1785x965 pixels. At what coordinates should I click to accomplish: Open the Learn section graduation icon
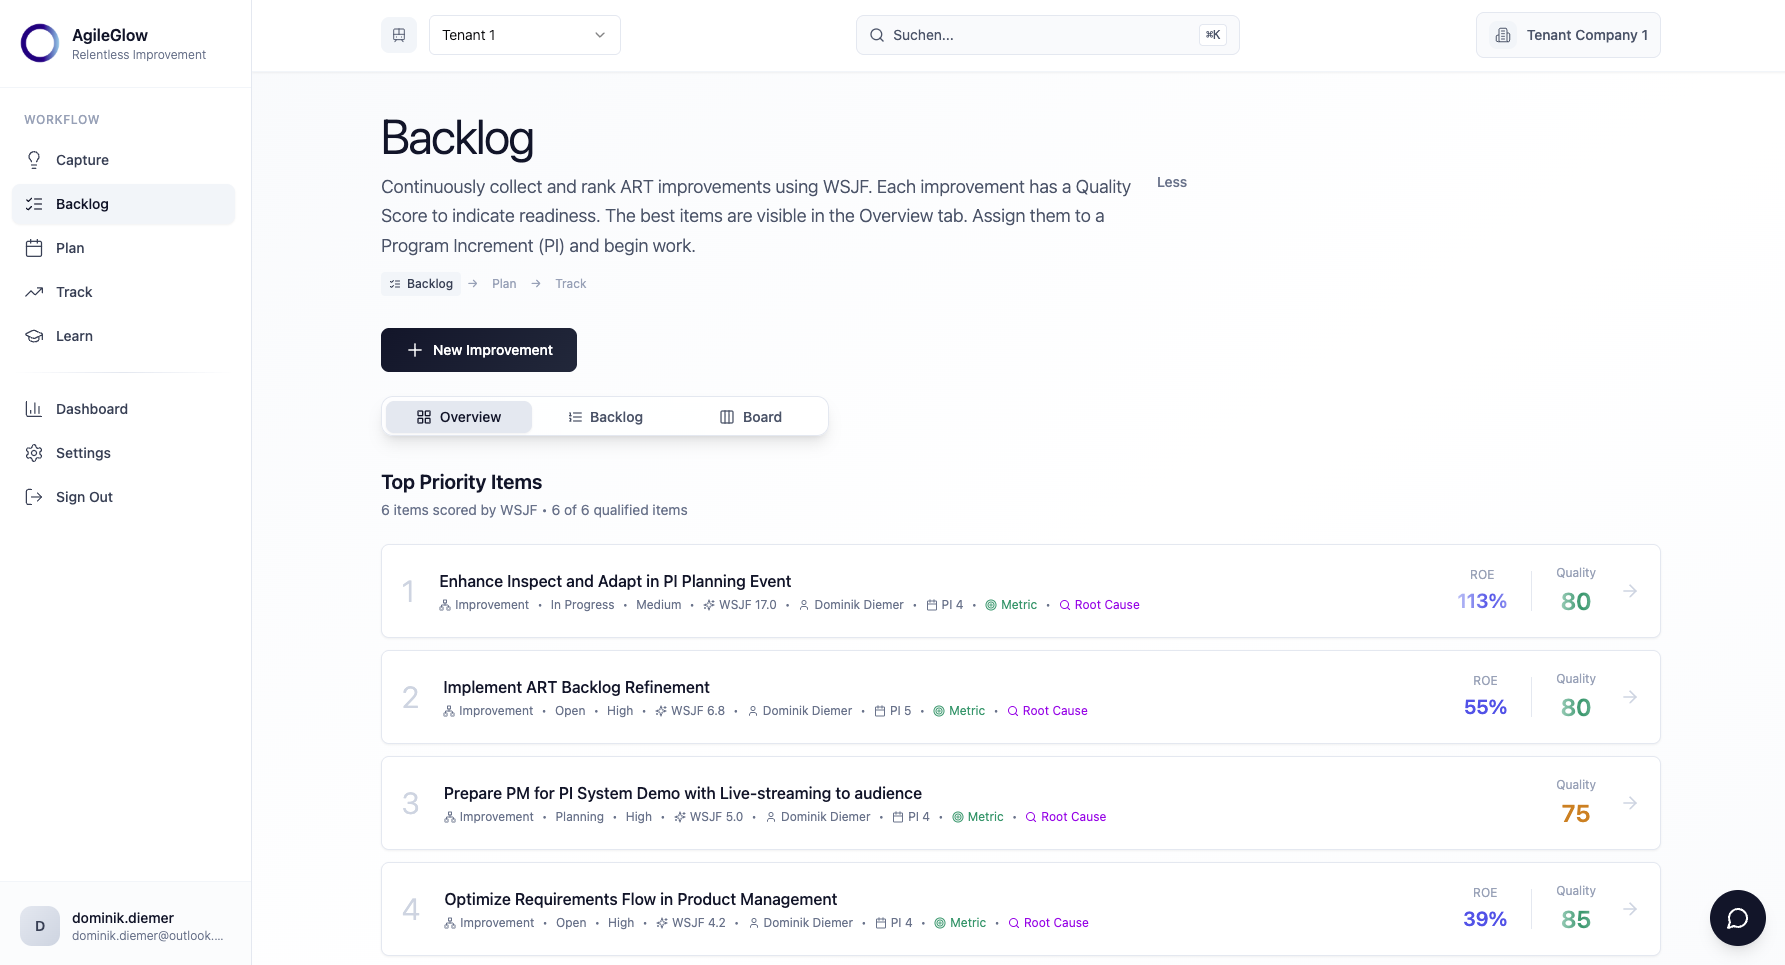coord(33,336)
